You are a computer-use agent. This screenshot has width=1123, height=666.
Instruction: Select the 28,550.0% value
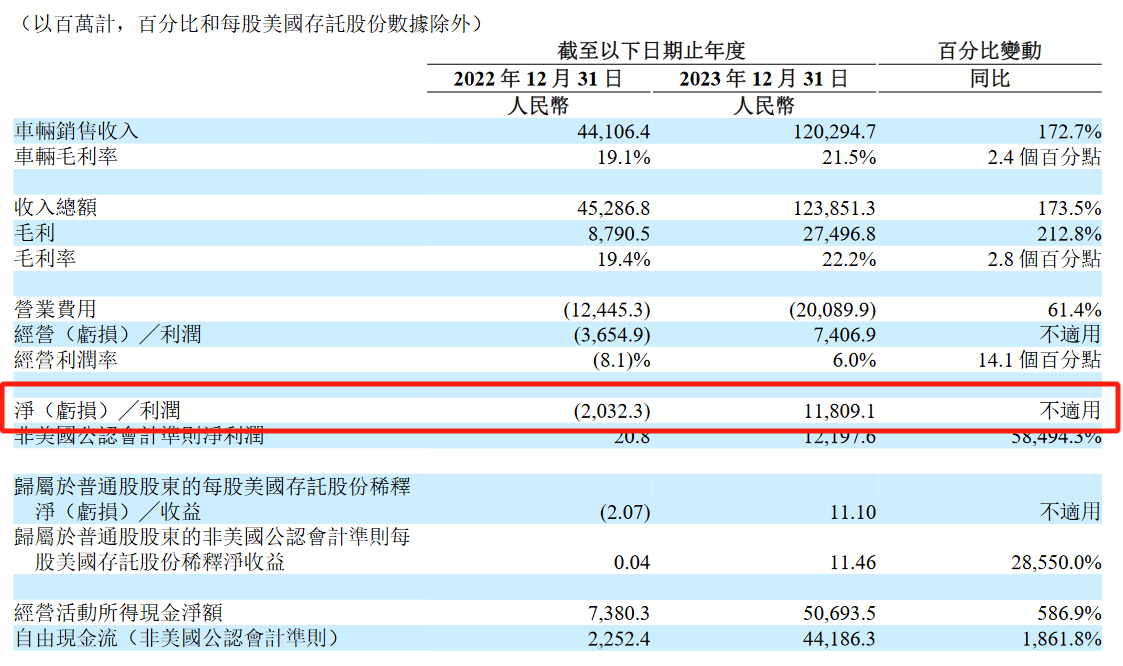click(1056, 564)
